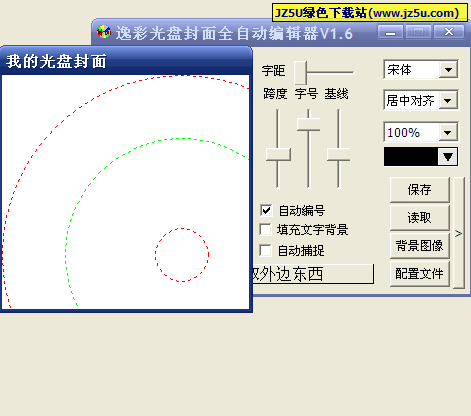Click the 基线 vertical slider thumb

pyautogui.click(x=338, y=155)
